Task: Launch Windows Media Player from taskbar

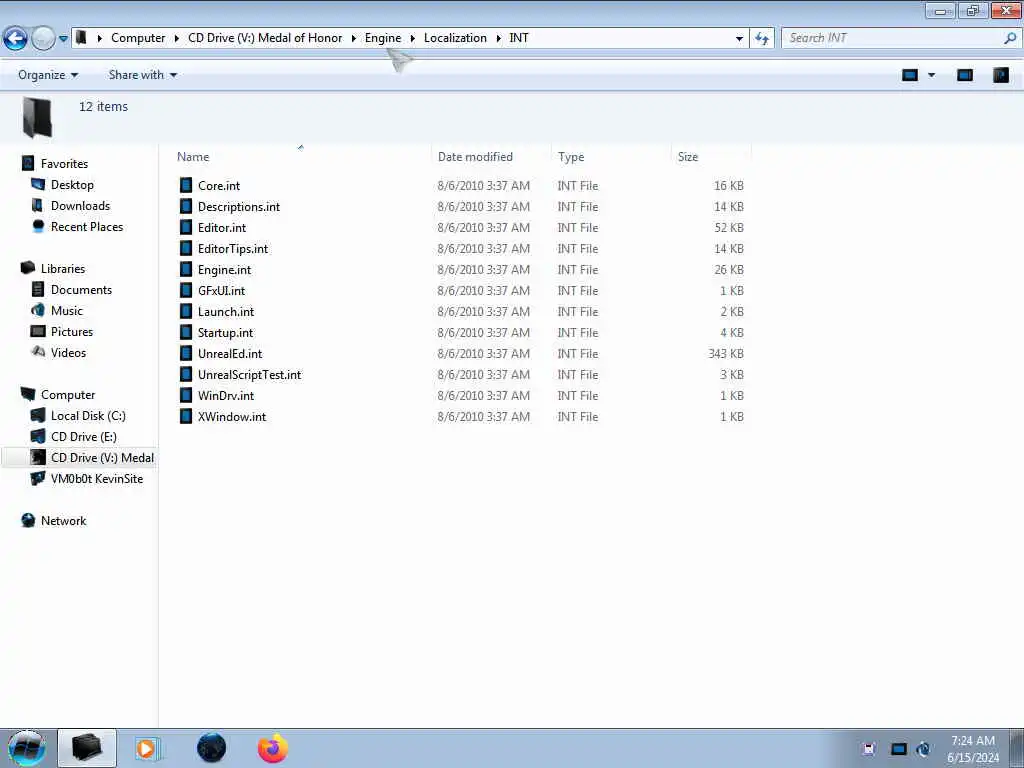Action: [x=148, y=748]
